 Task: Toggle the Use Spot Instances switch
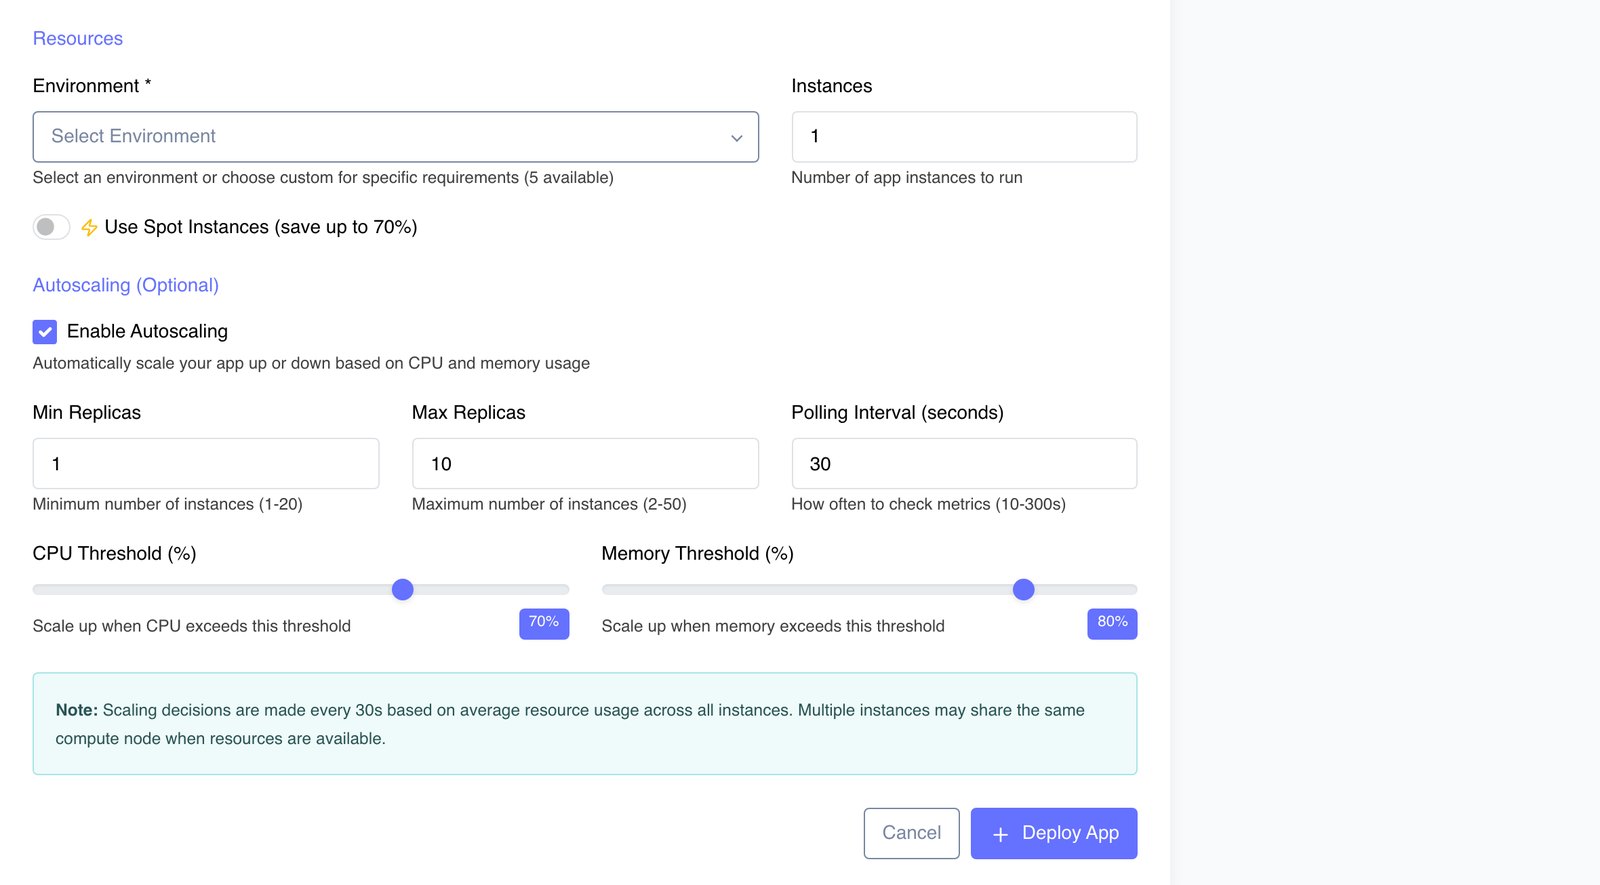(x=51, y=227)
